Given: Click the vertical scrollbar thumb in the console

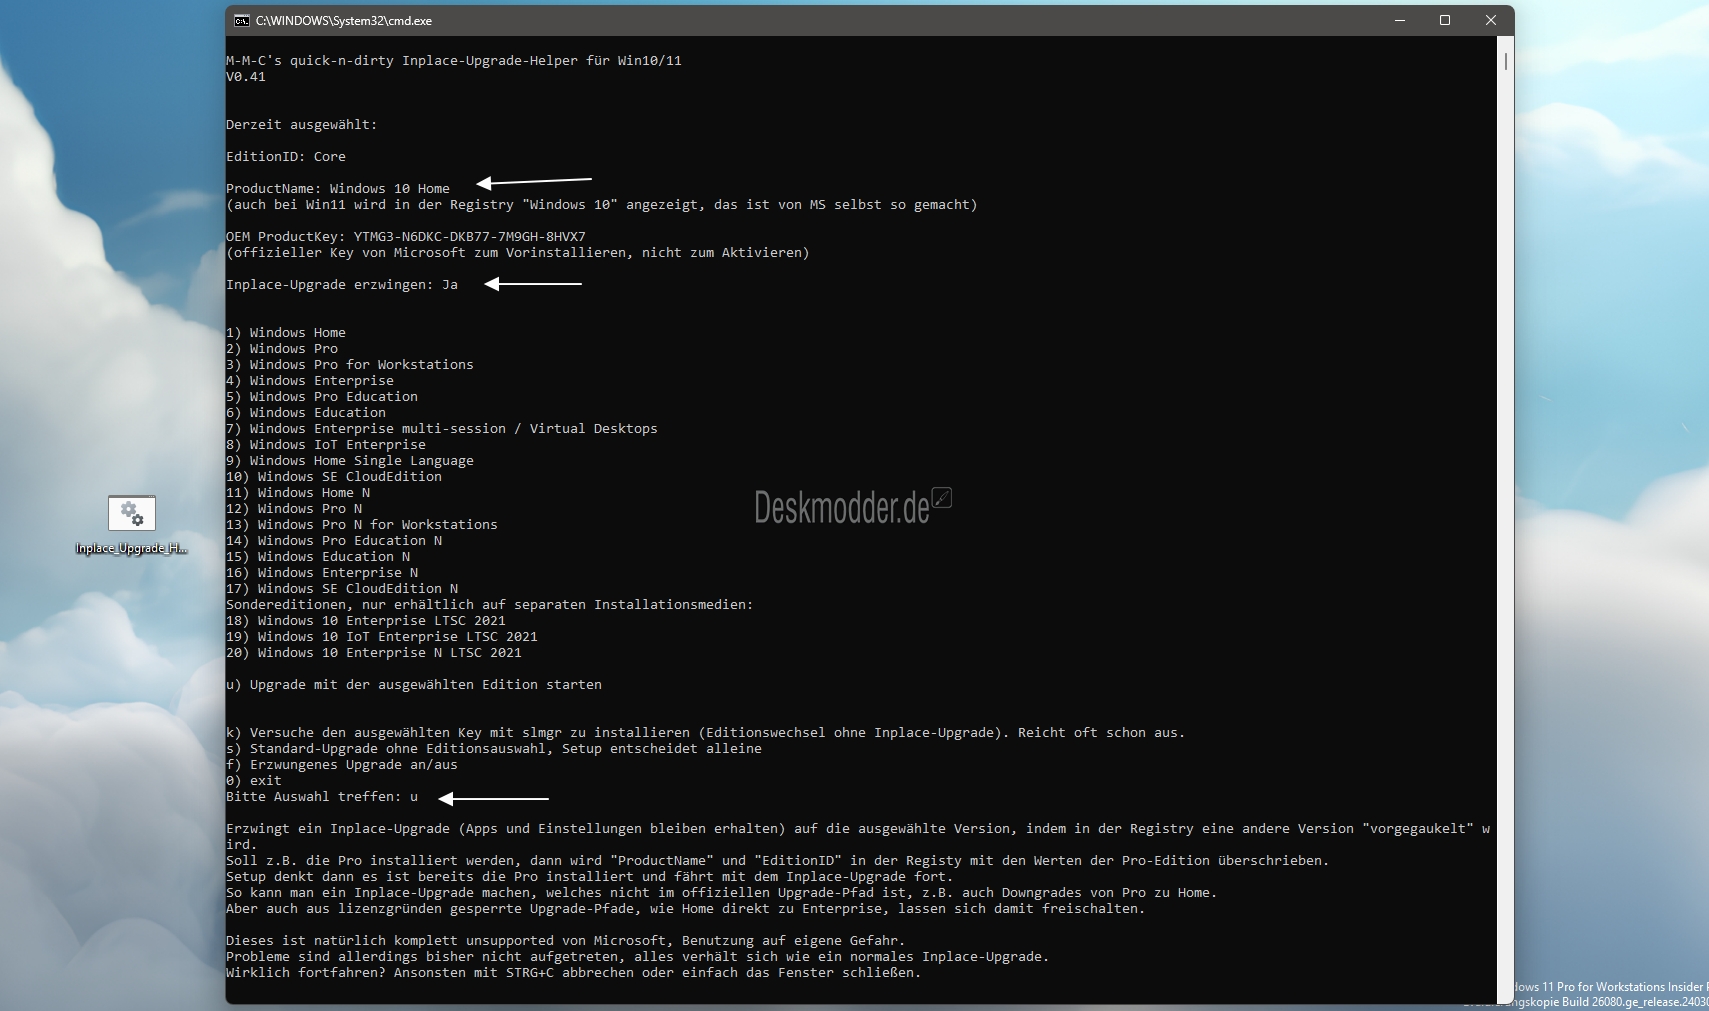Looking at the screenshot, I should click(1505, 61).
